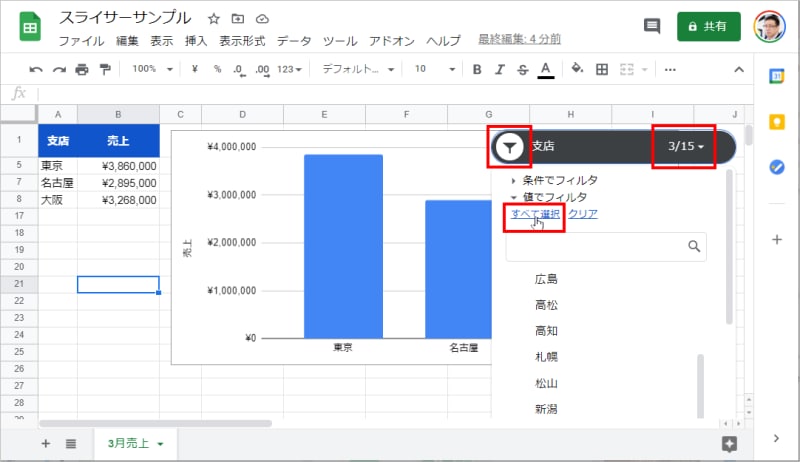Toggle 高松 in the filter list

click(546, 305)
